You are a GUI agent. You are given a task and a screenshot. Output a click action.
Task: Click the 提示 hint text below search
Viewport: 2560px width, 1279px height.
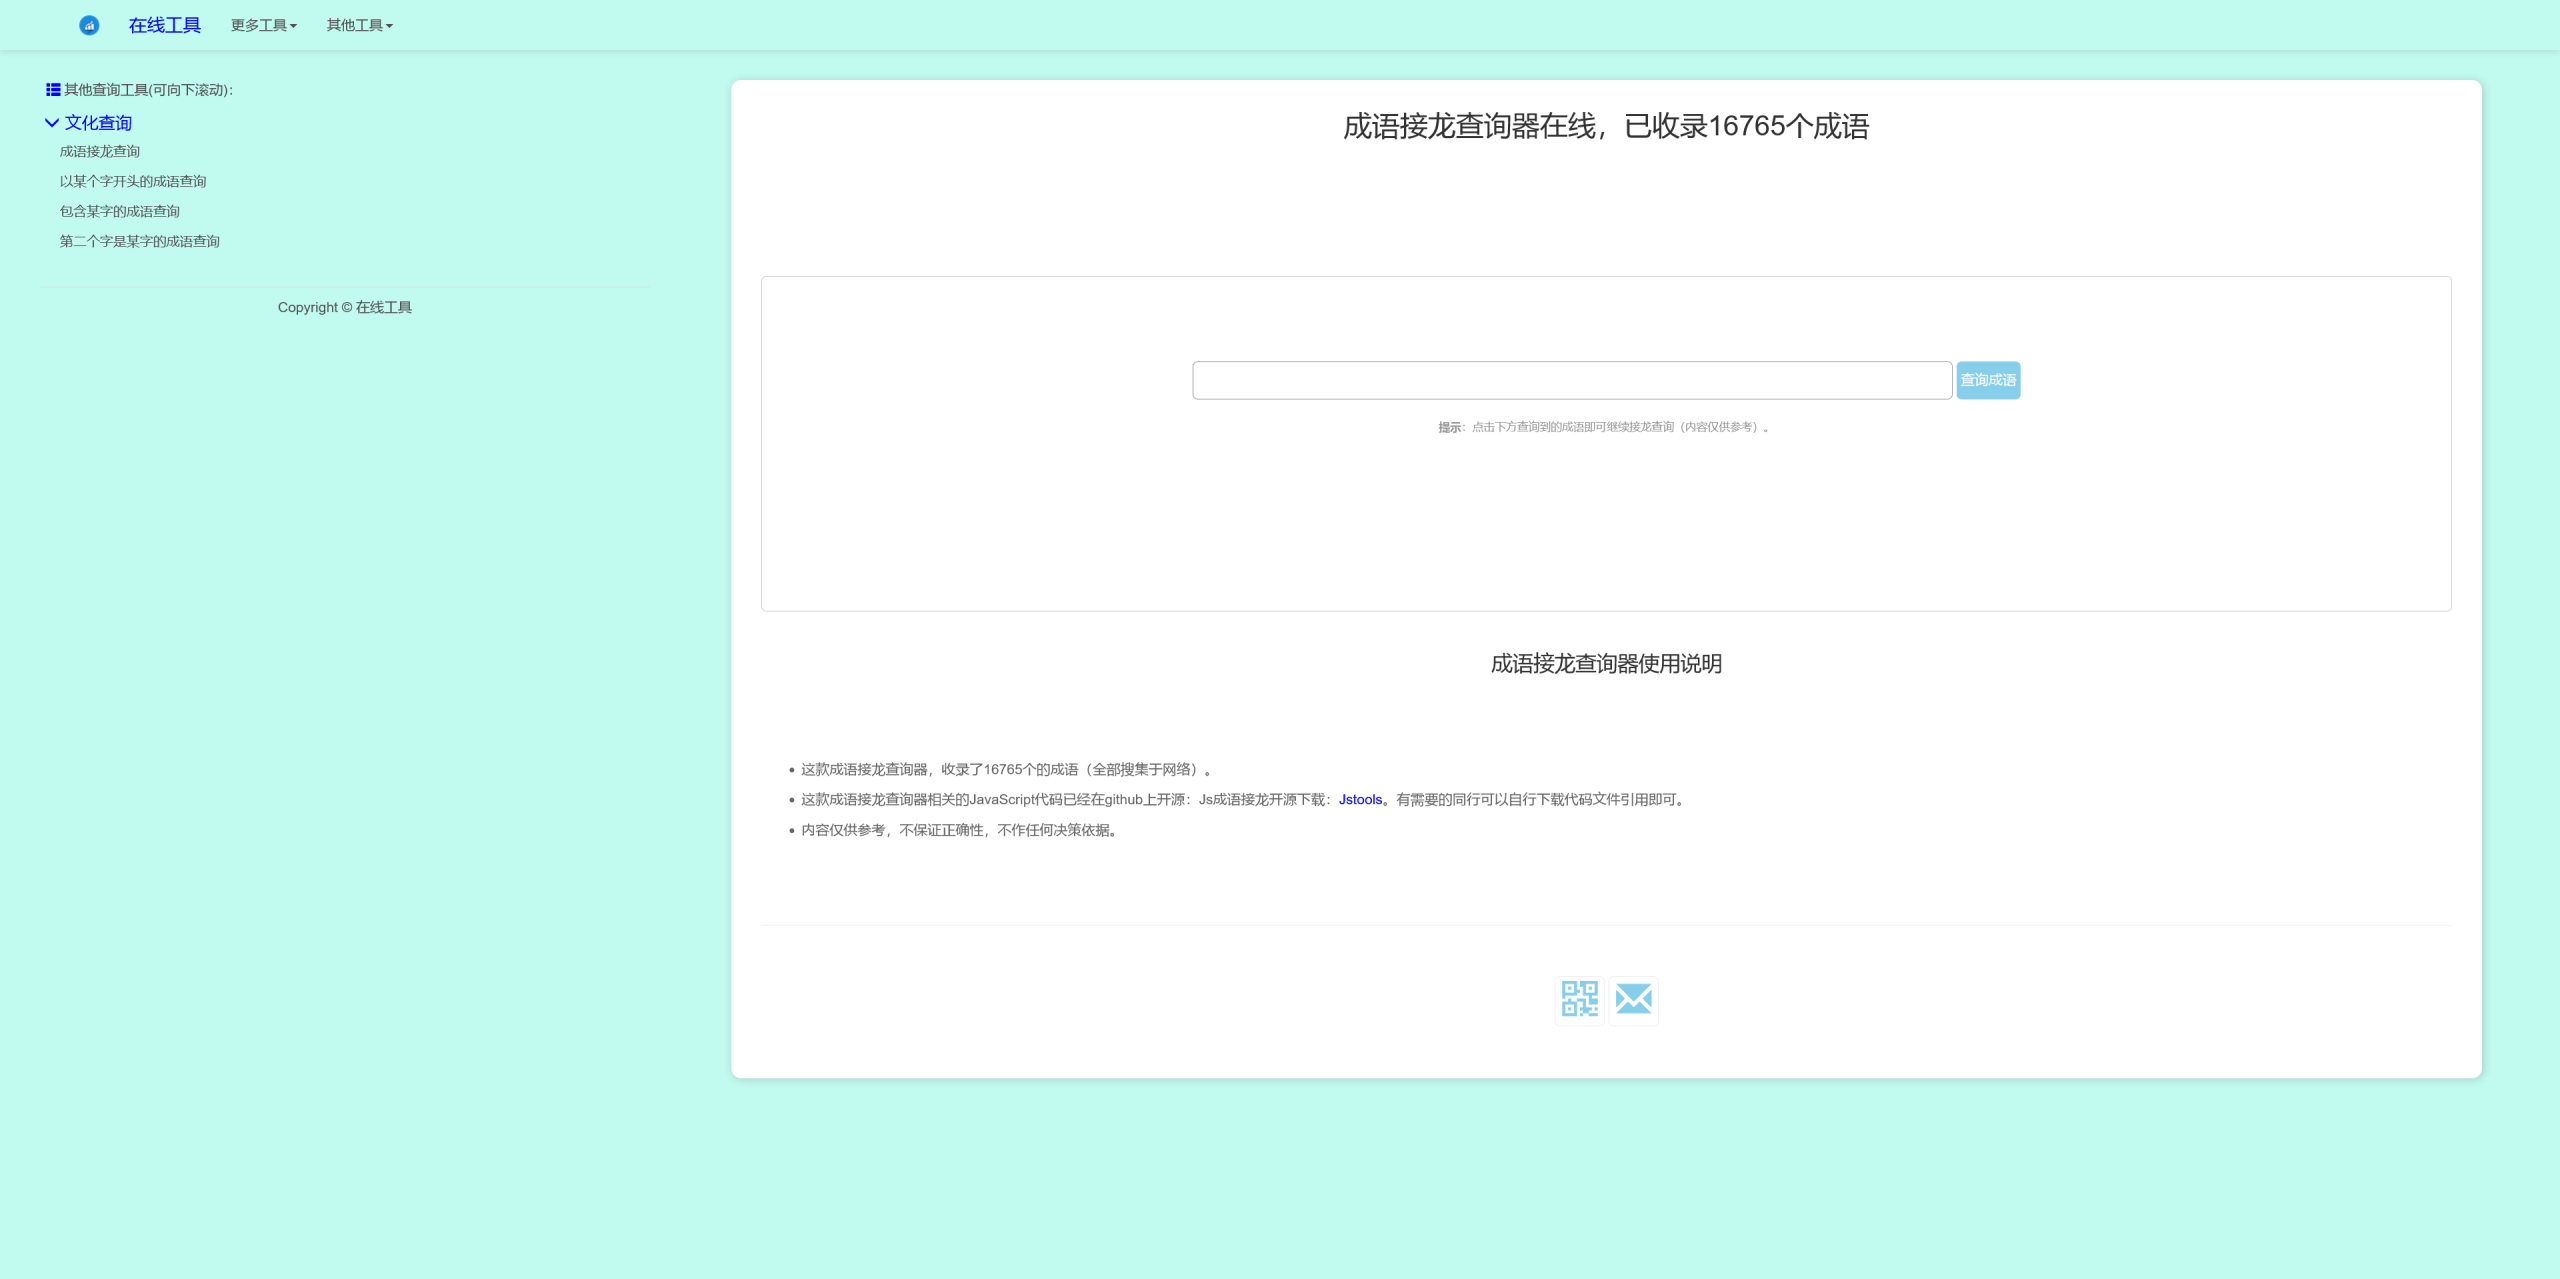[x=1604, y=427]
